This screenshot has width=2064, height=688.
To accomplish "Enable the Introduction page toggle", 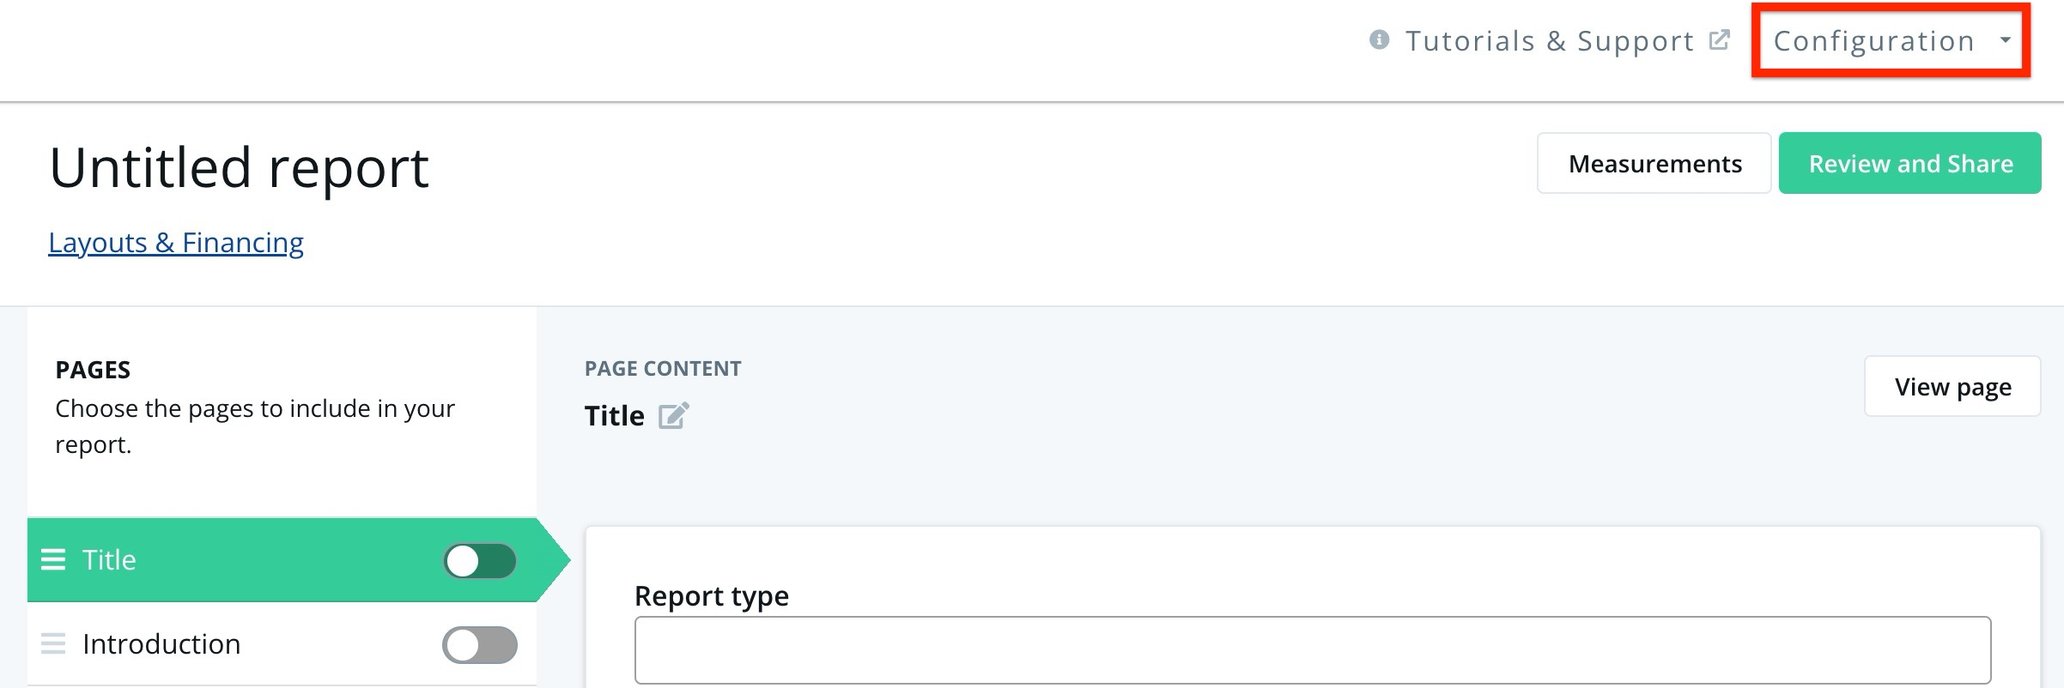I will tap(479, 645).
